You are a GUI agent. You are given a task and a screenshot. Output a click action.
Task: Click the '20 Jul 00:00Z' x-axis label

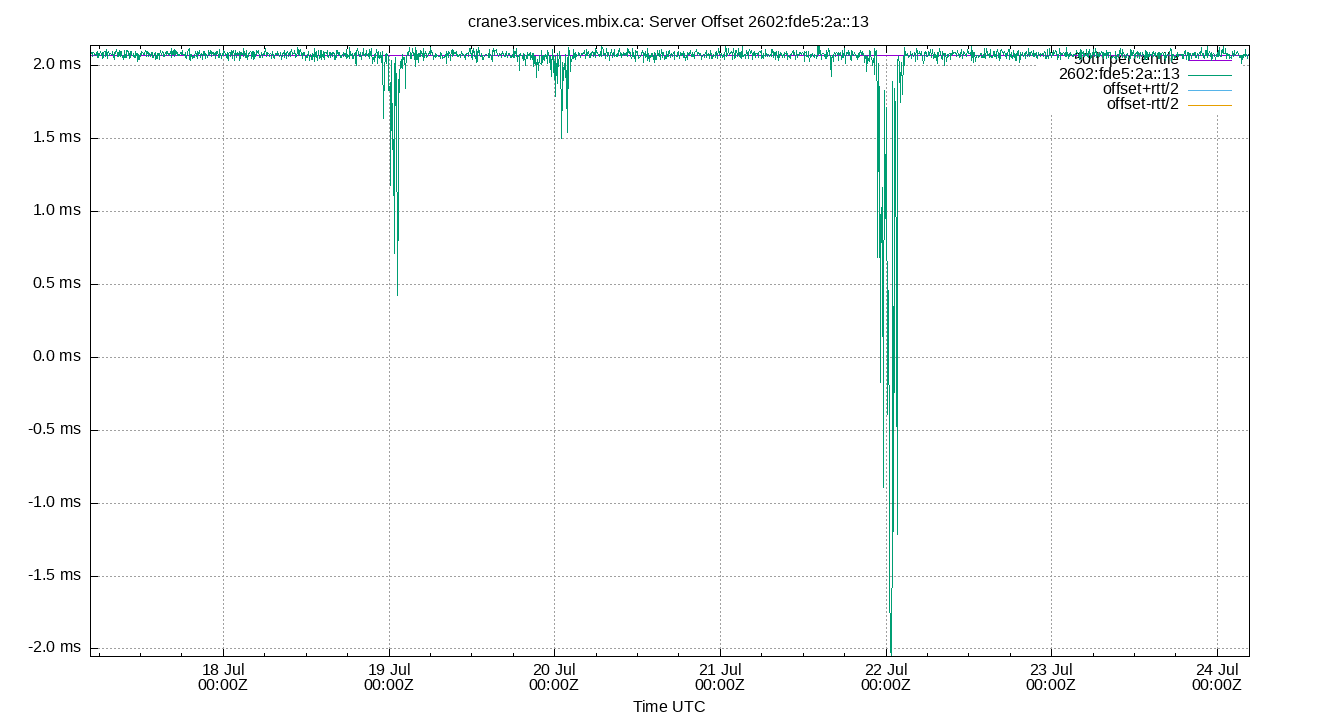(554, 677)
